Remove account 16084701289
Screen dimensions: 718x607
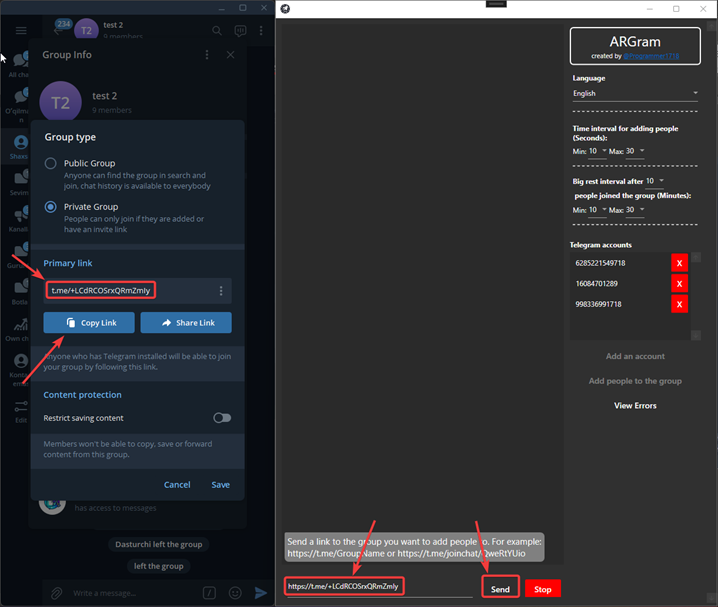click(680, 284)
